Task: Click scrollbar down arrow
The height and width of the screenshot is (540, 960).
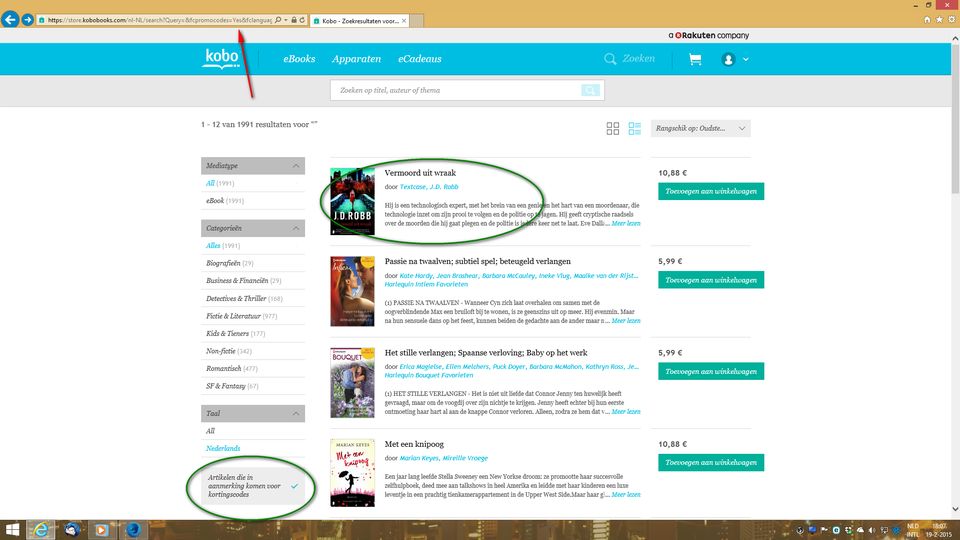Action: click(x=955, y=509)
